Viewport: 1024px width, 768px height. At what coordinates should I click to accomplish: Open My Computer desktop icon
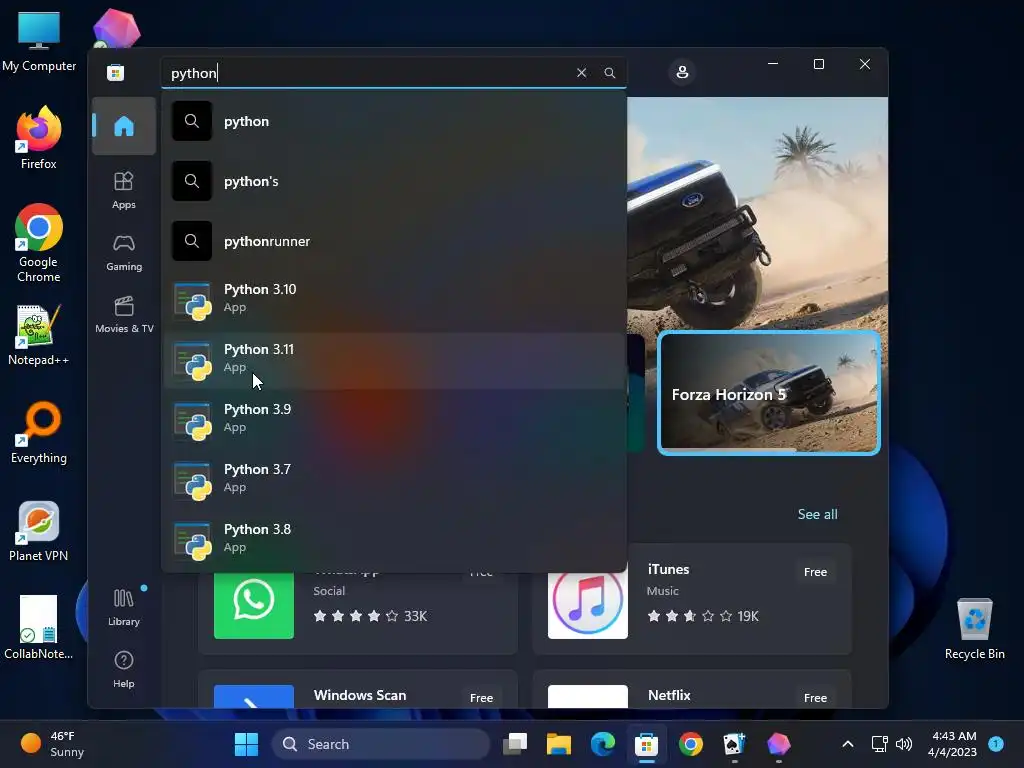point(39,41)
